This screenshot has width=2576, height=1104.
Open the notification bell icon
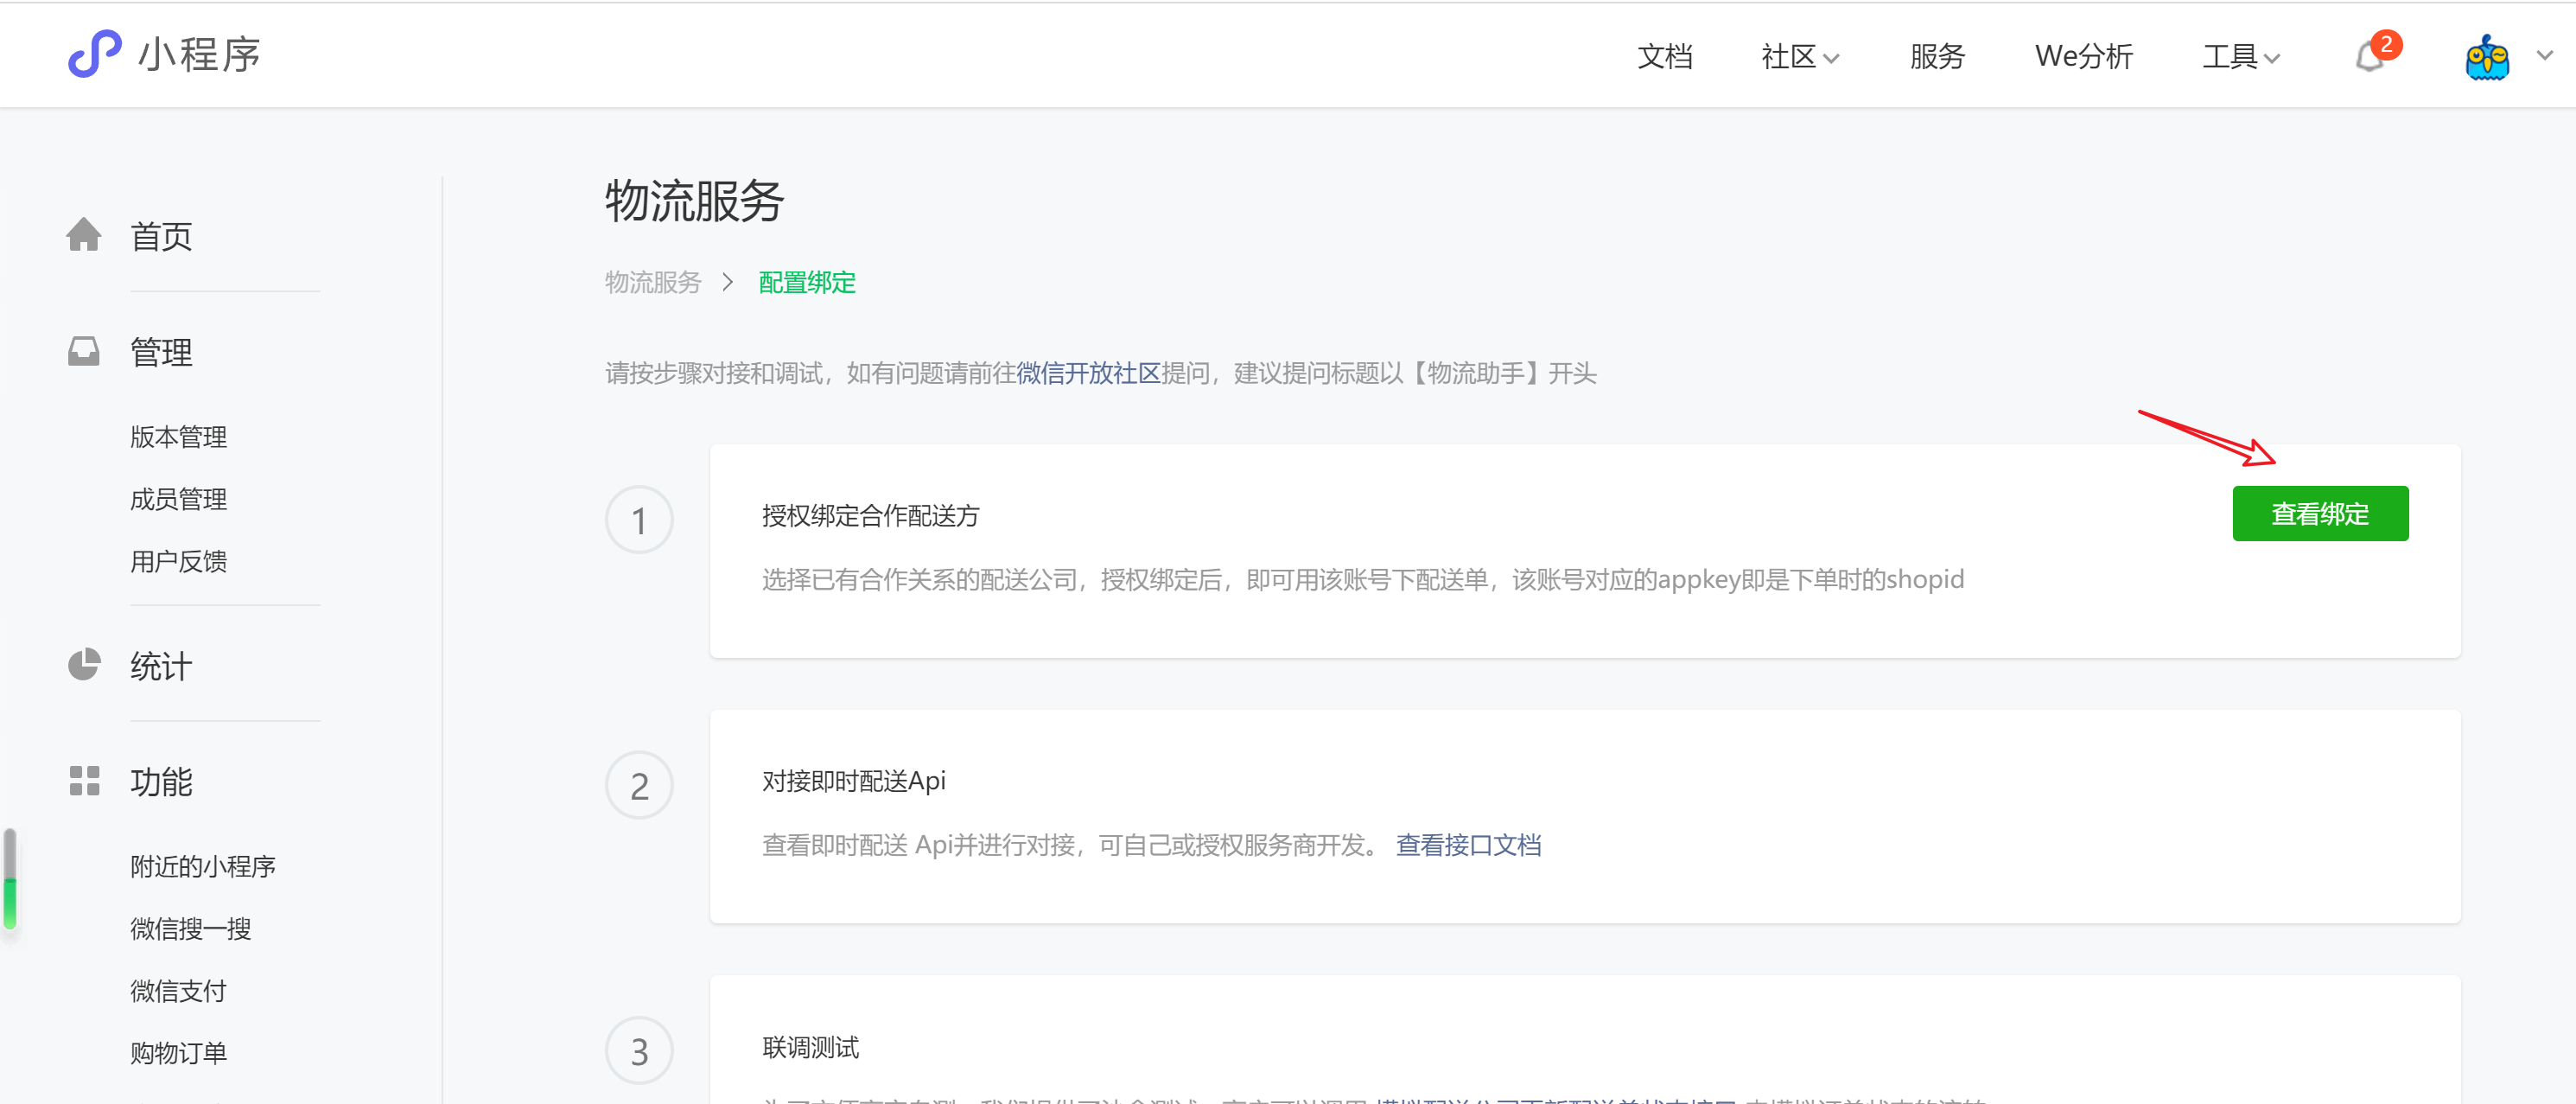(2369, 57)
